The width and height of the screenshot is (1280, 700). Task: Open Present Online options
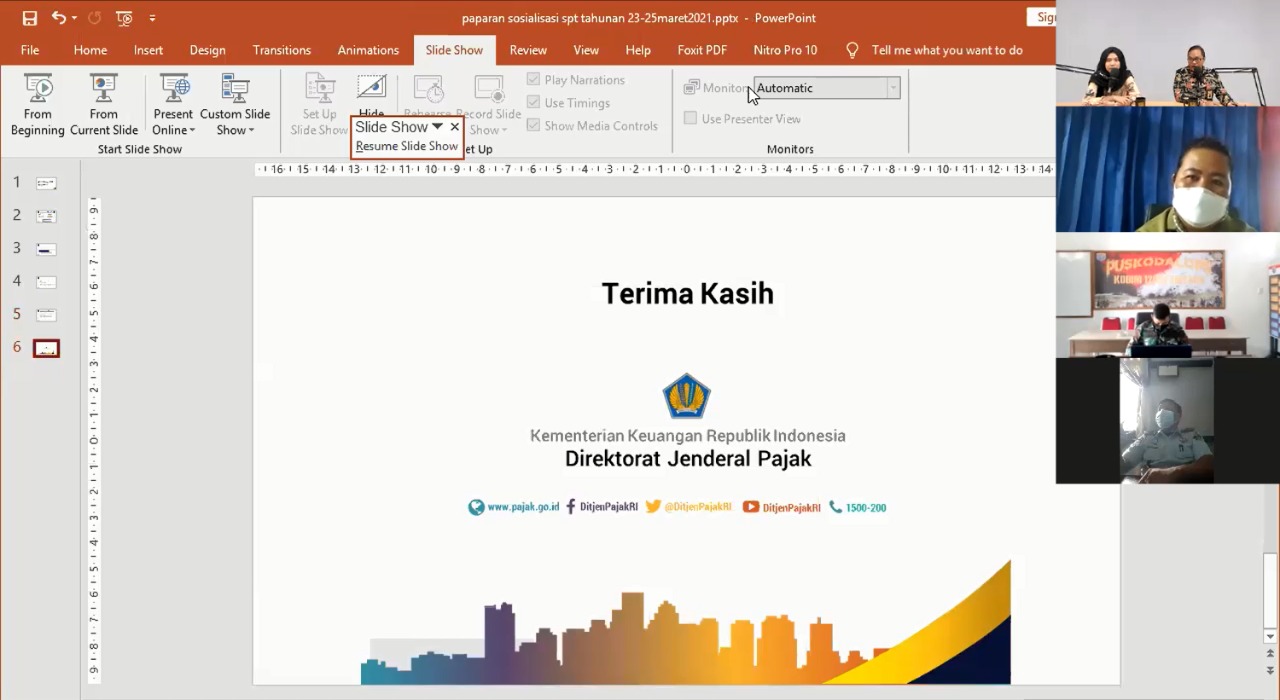click(174, 105)
